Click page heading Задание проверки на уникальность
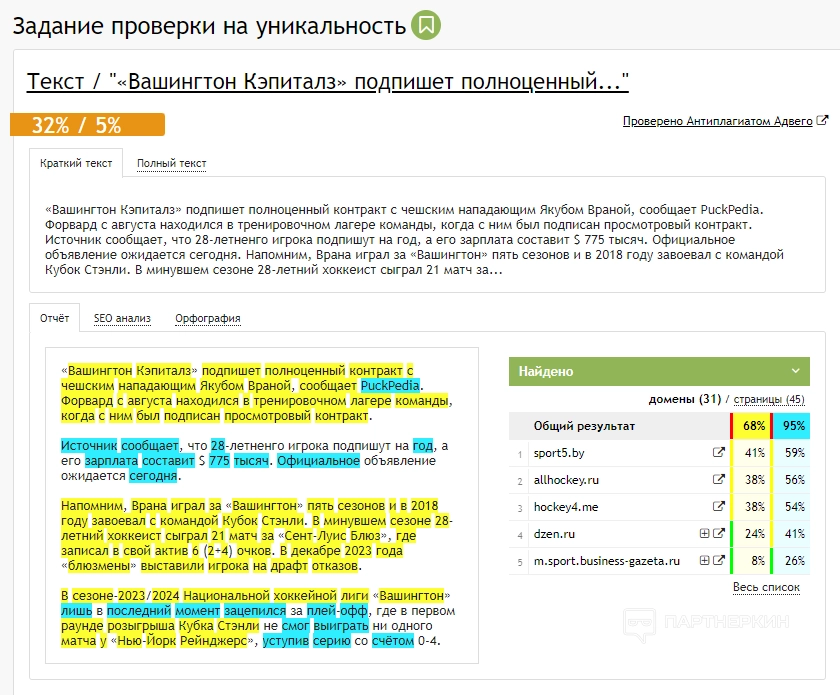The width and height of the screenshot is (840, 695). [x=209, y=26]
